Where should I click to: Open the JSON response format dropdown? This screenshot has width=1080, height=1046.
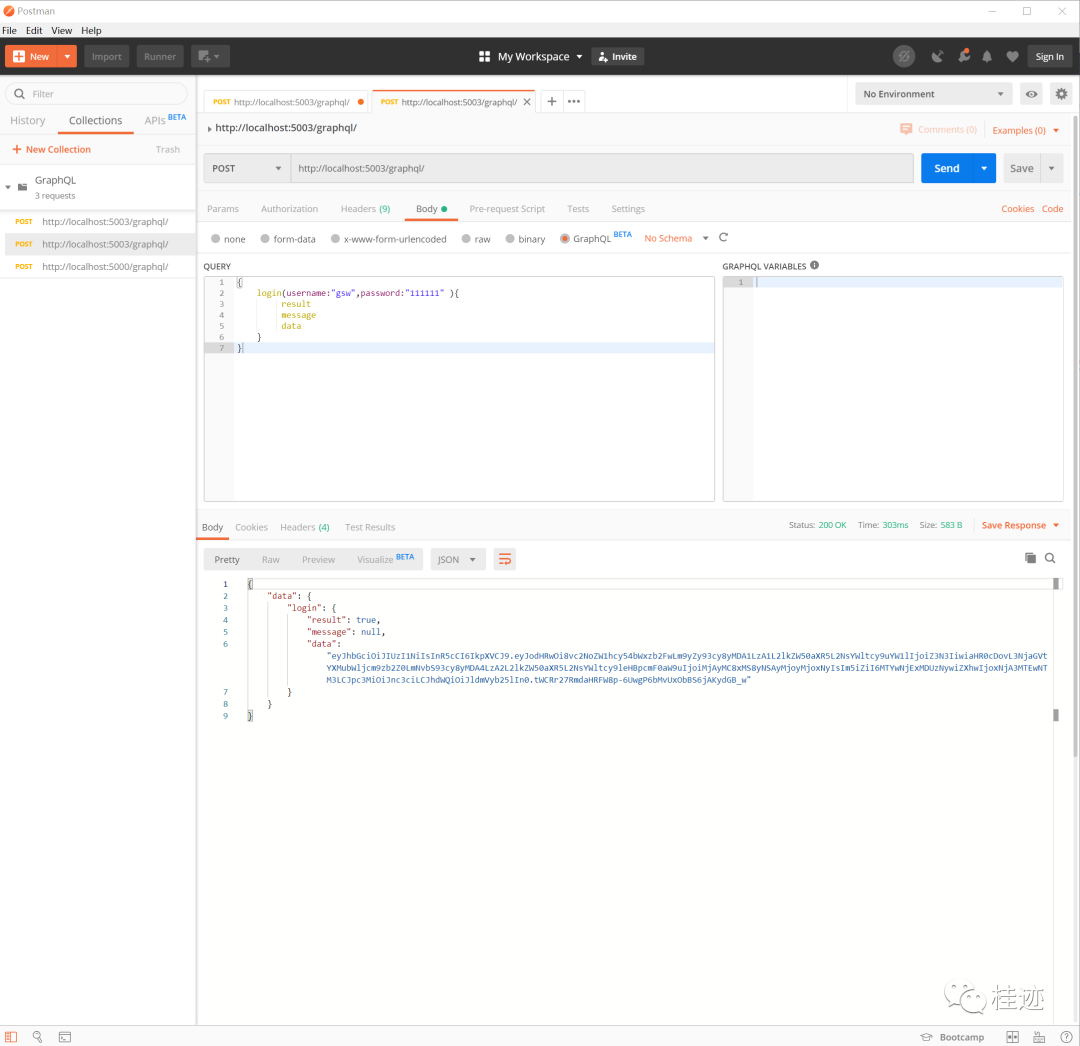pyautogui.click(x=457, y=559)
